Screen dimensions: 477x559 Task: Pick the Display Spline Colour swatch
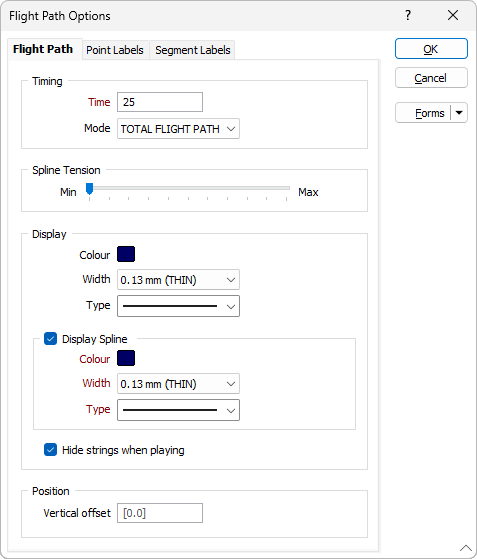pyautogui.click(x=126, y=358)
